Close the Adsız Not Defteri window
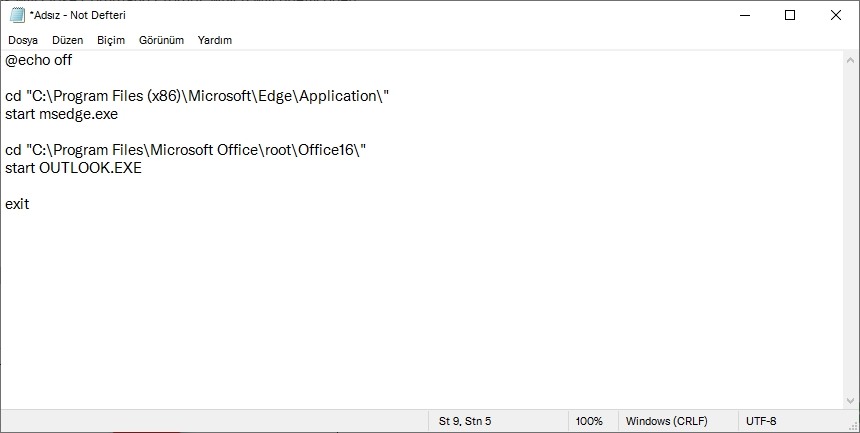 point(835,15)
